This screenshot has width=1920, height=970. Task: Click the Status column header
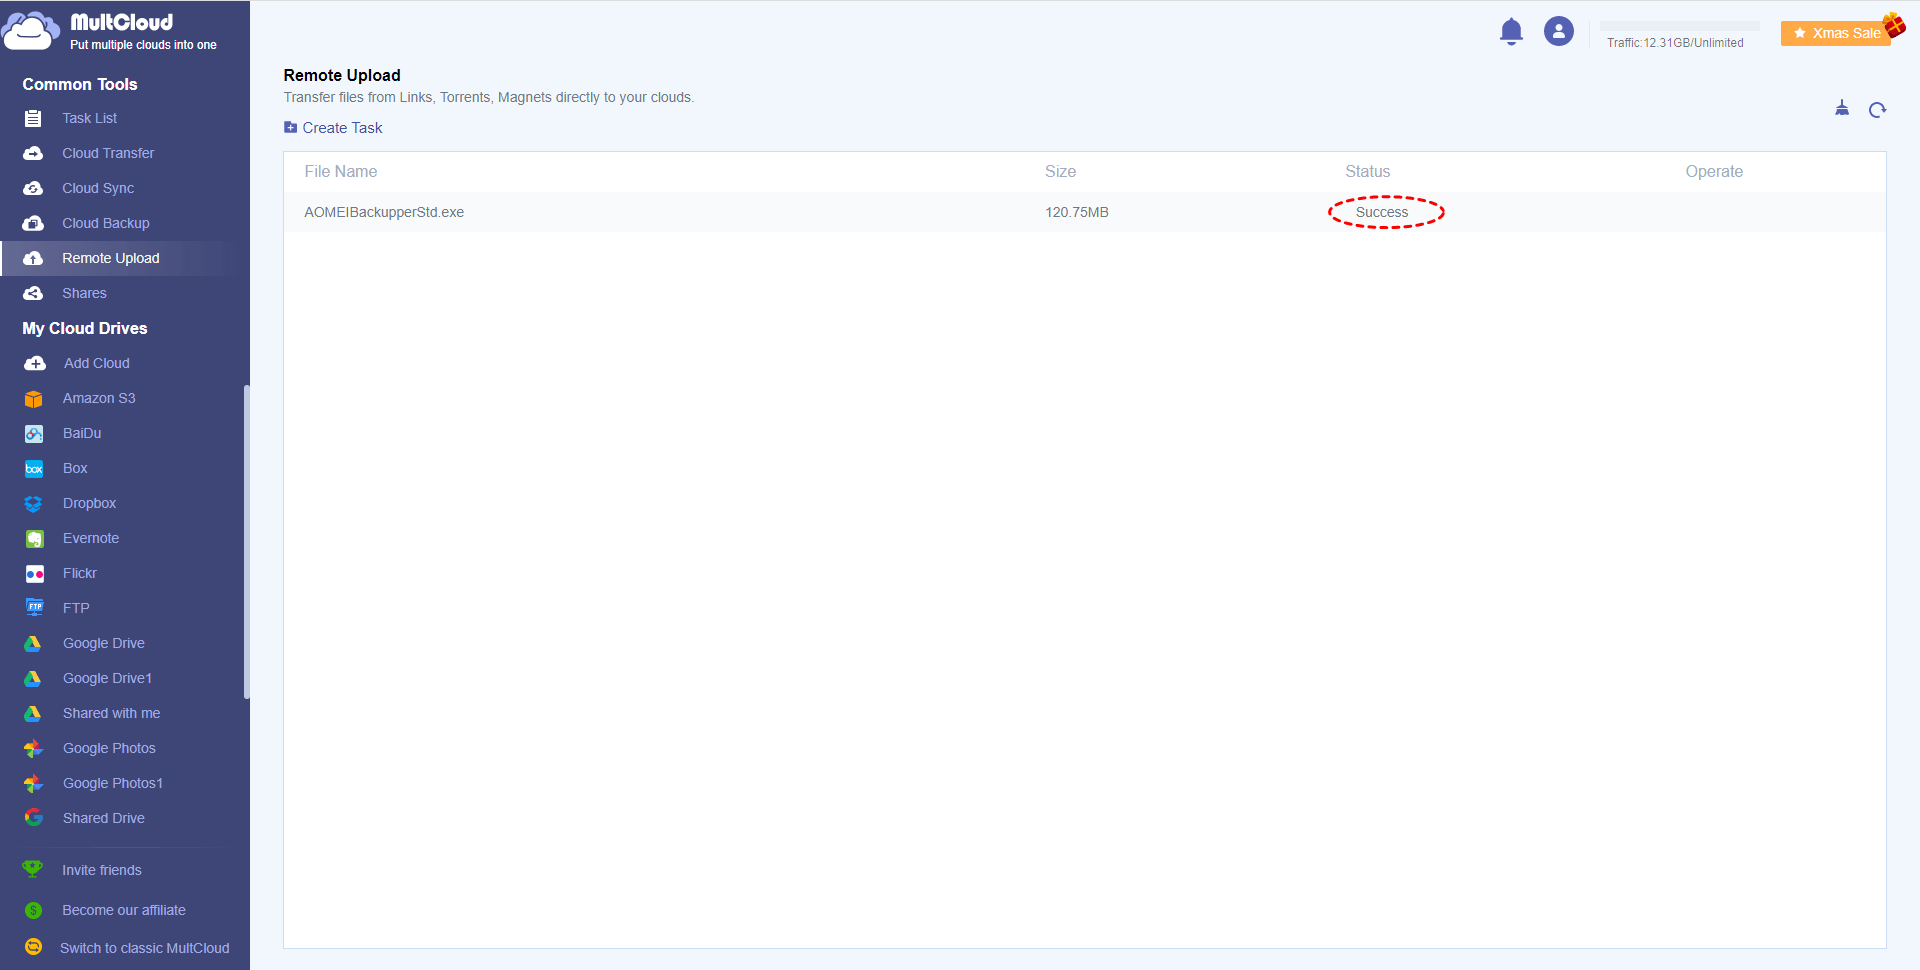(1367, 172)
